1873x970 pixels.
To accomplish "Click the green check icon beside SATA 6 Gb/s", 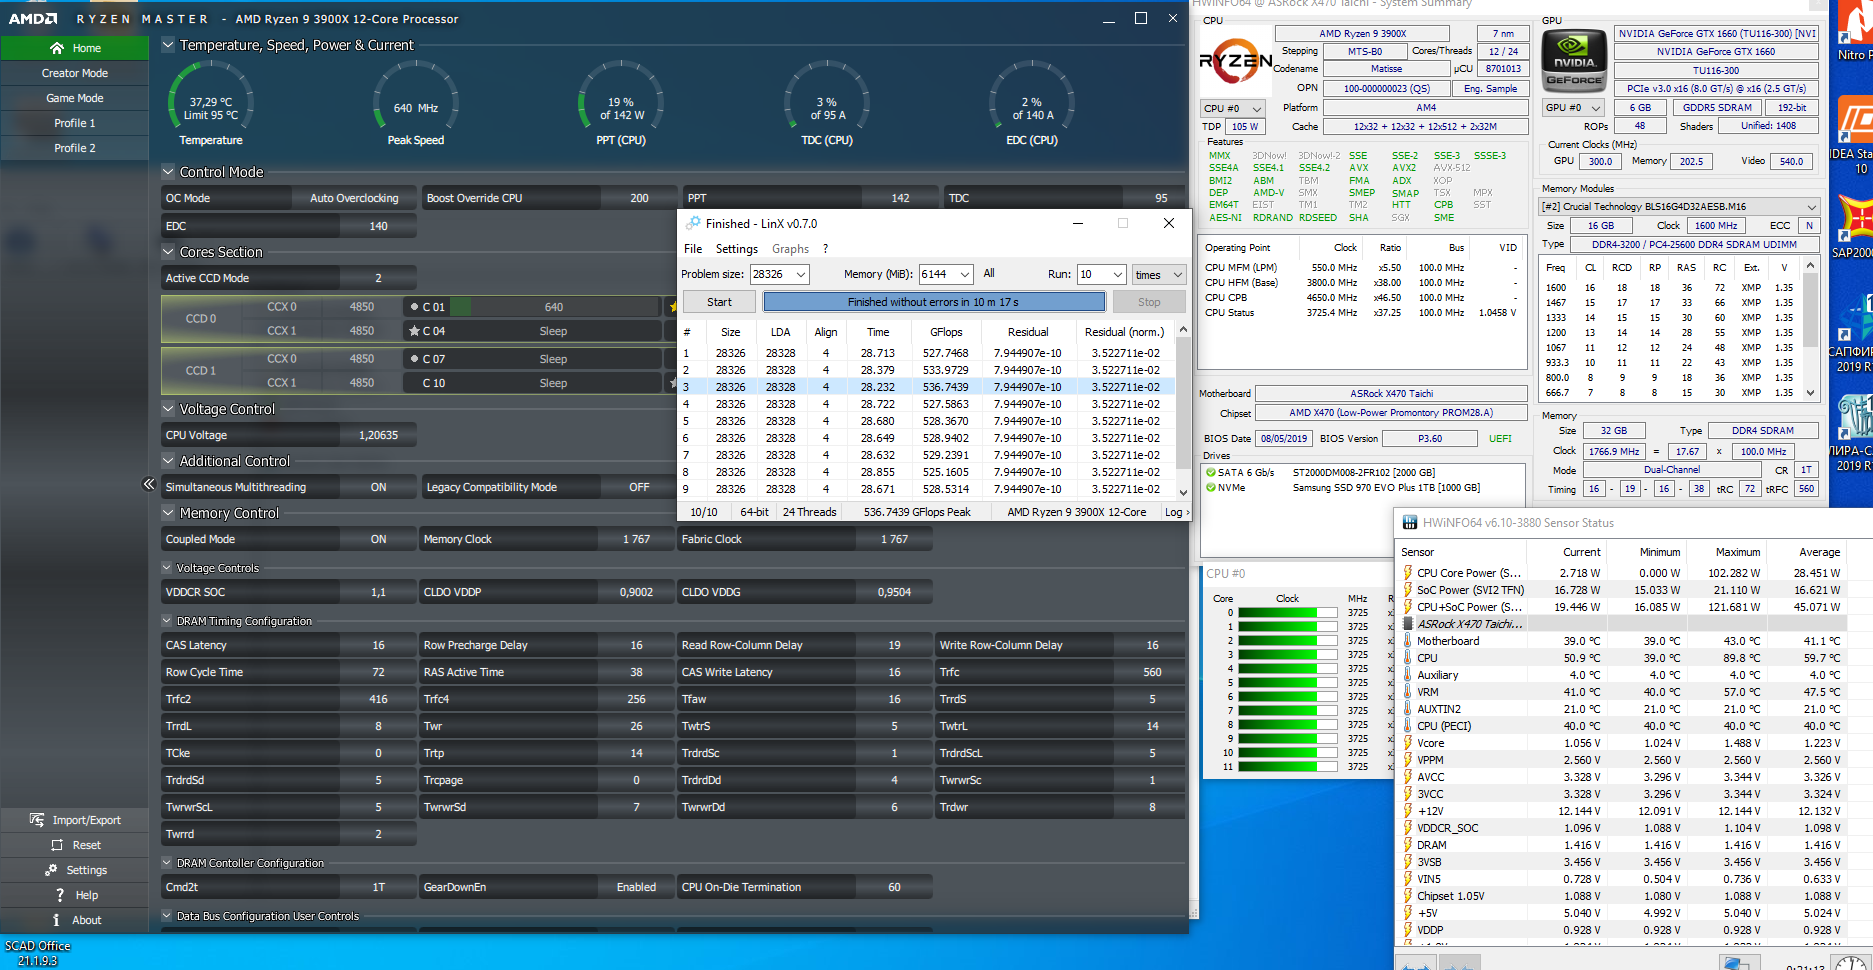I will [1211, 472].
